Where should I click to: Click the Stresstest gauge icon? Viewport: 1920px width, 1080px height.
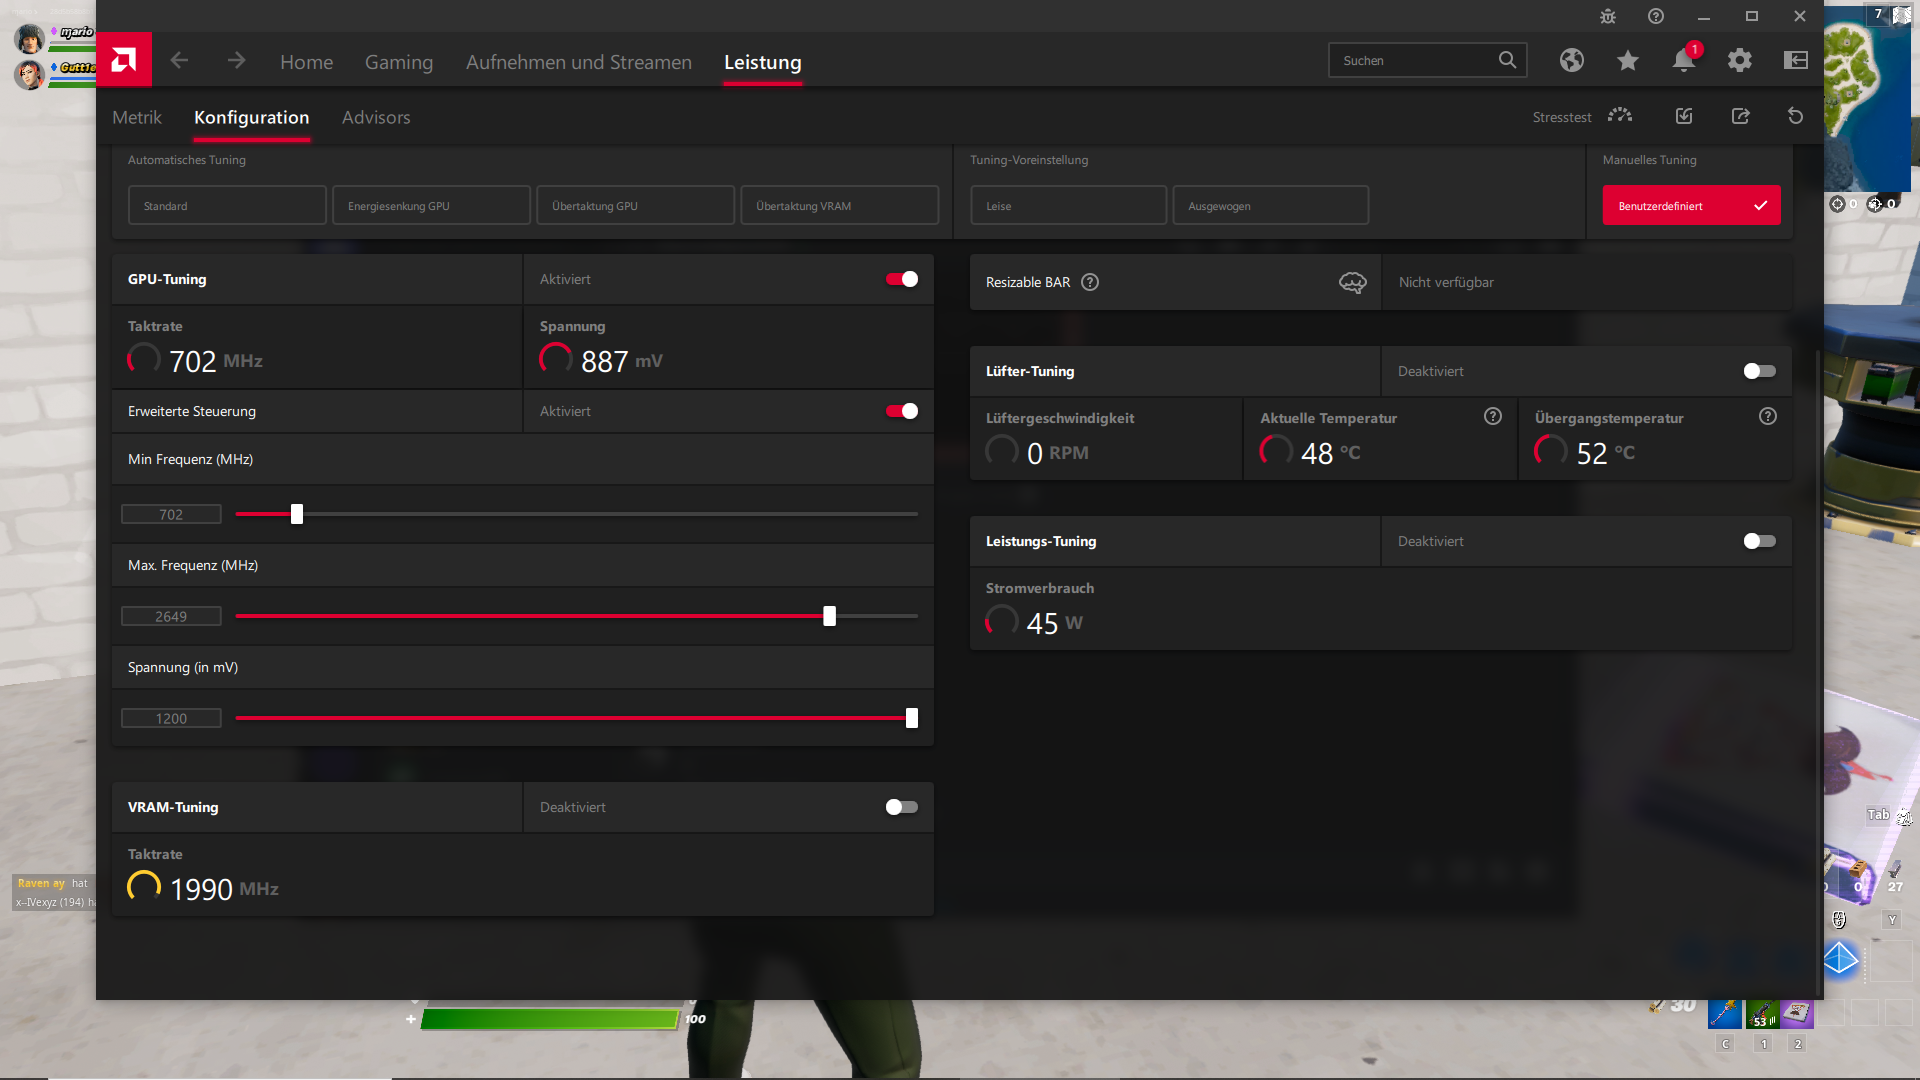[x=1620, y=116]
